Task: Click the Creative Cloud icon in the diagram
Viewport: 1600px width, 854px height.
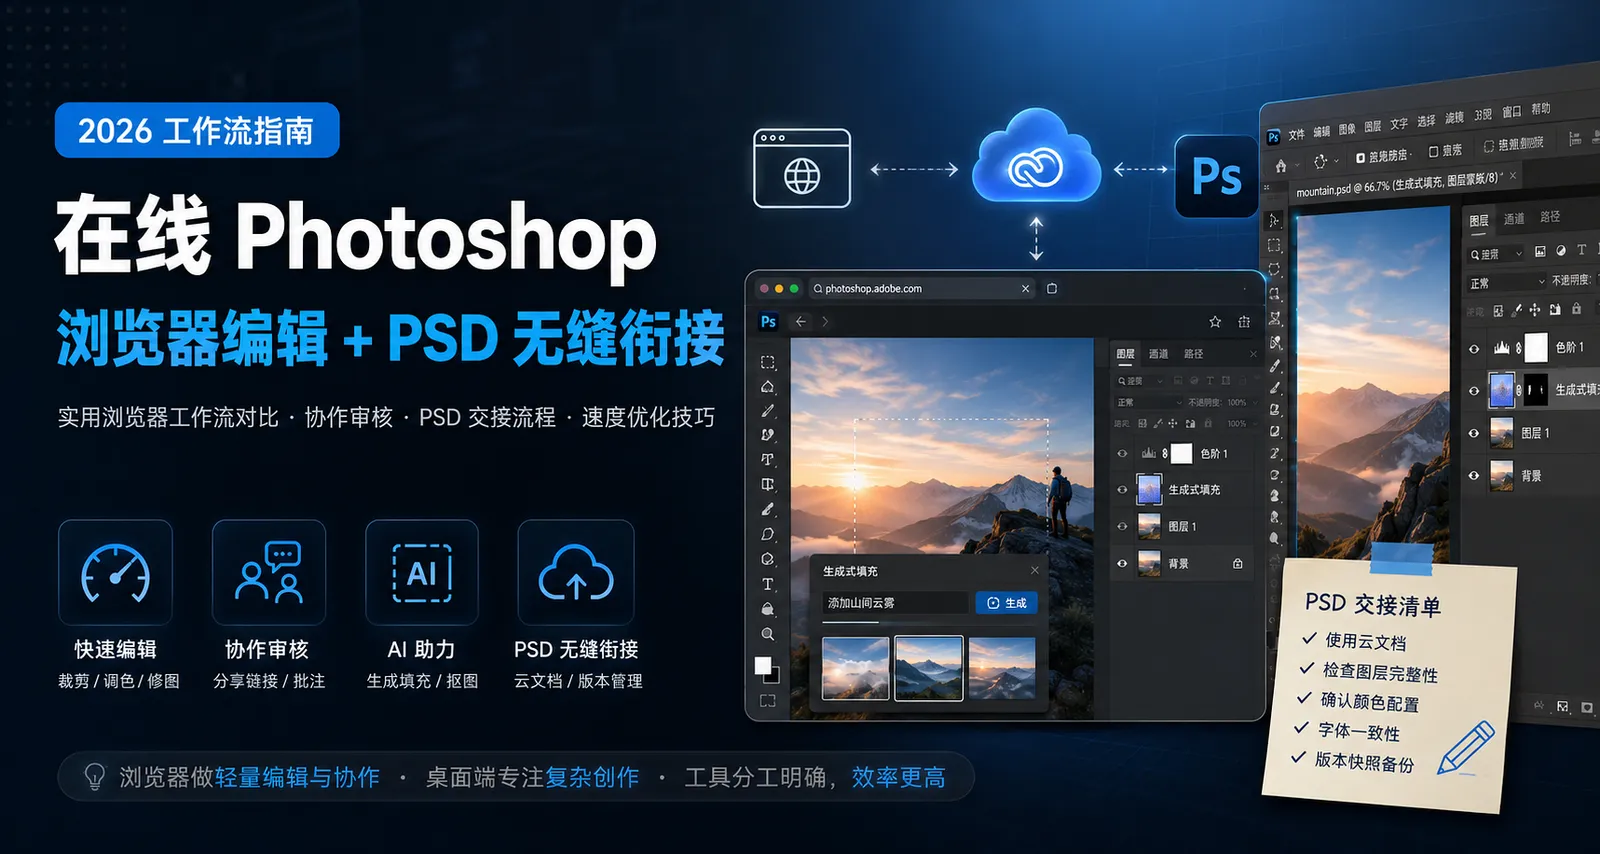Action: click(x=1036, y=156)
